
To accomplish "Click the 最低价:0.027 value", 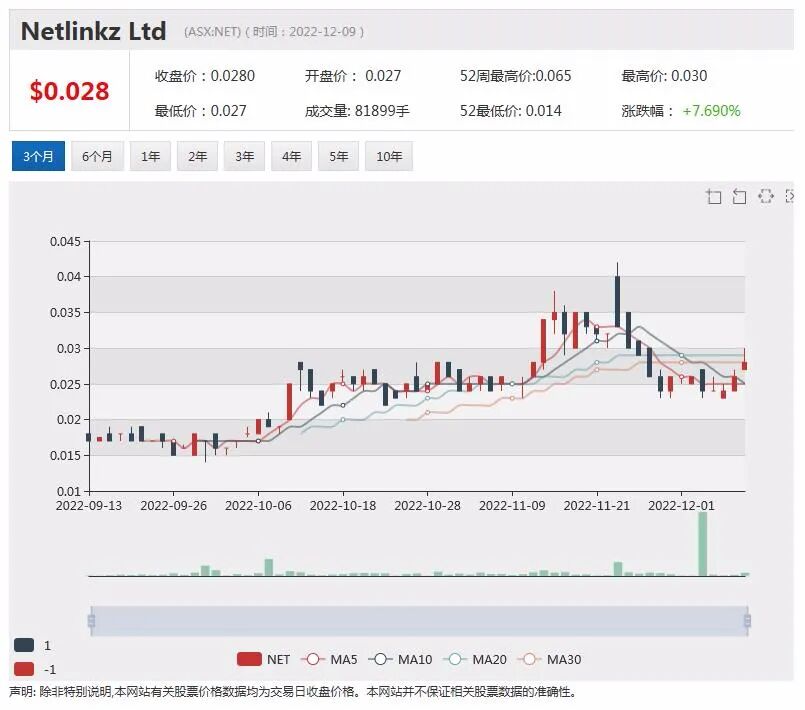I will pos(200,111).
